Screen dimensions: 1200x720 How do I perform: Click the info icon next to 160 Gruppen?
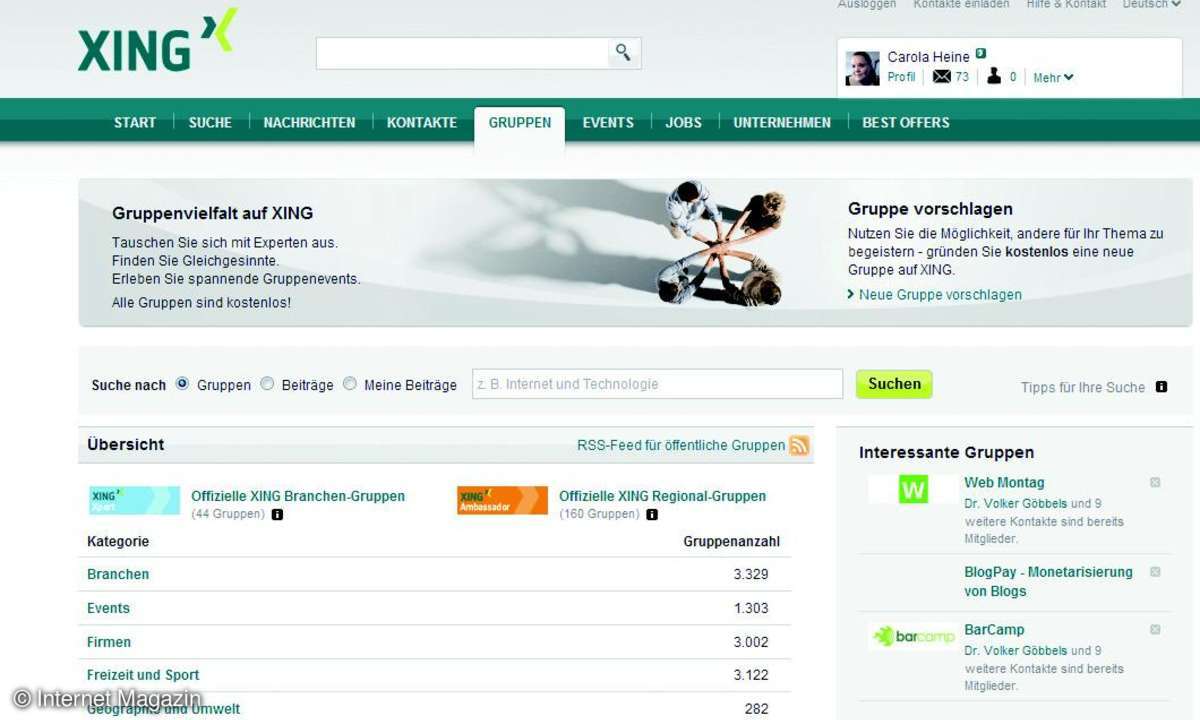(x=652, y=514)
